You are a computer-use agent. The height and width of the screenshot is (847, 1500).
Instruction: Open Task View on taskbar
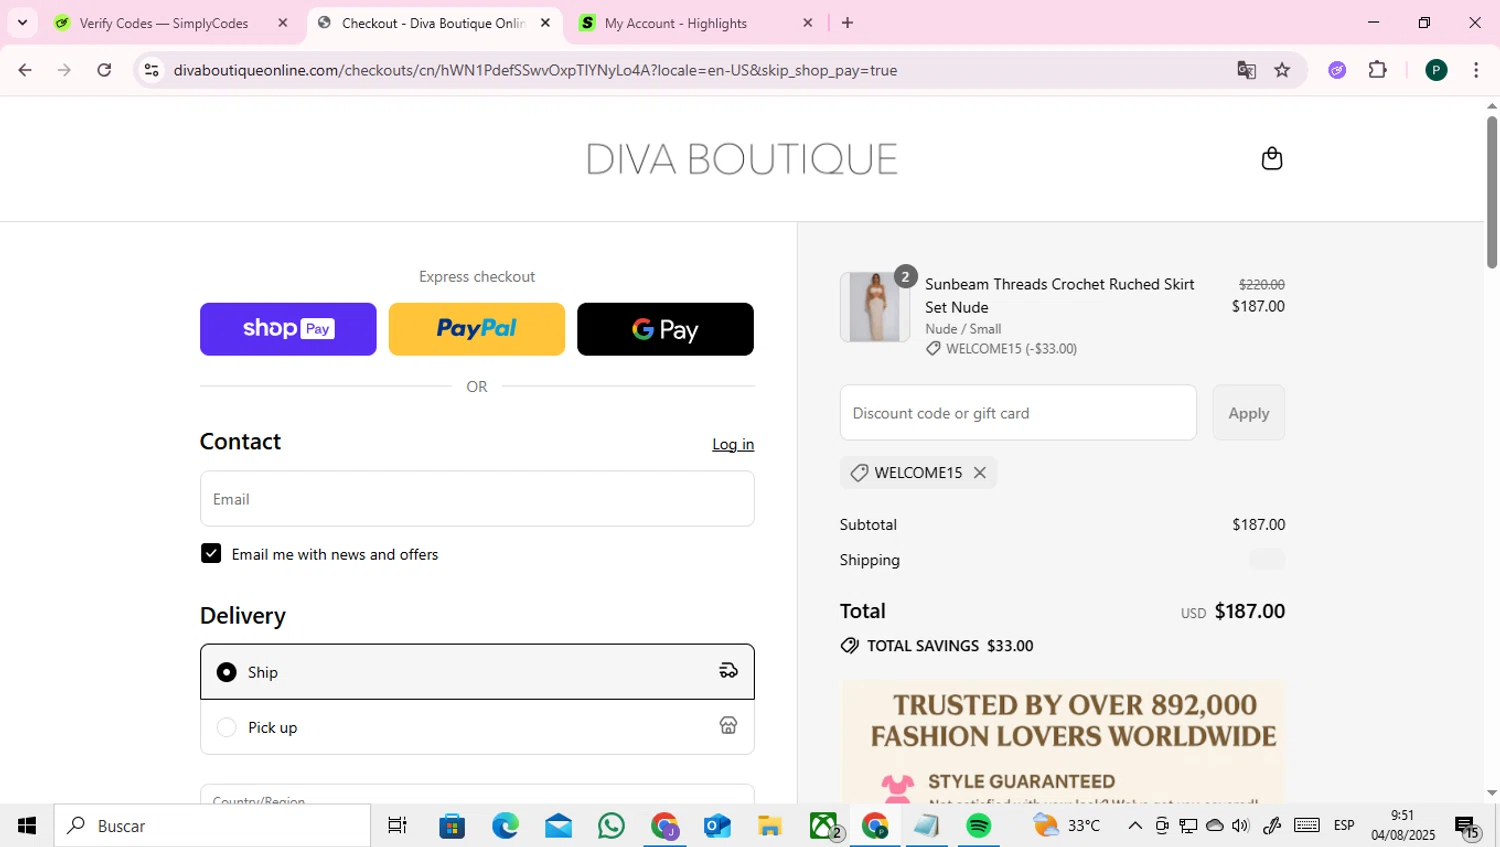[397, 826]
